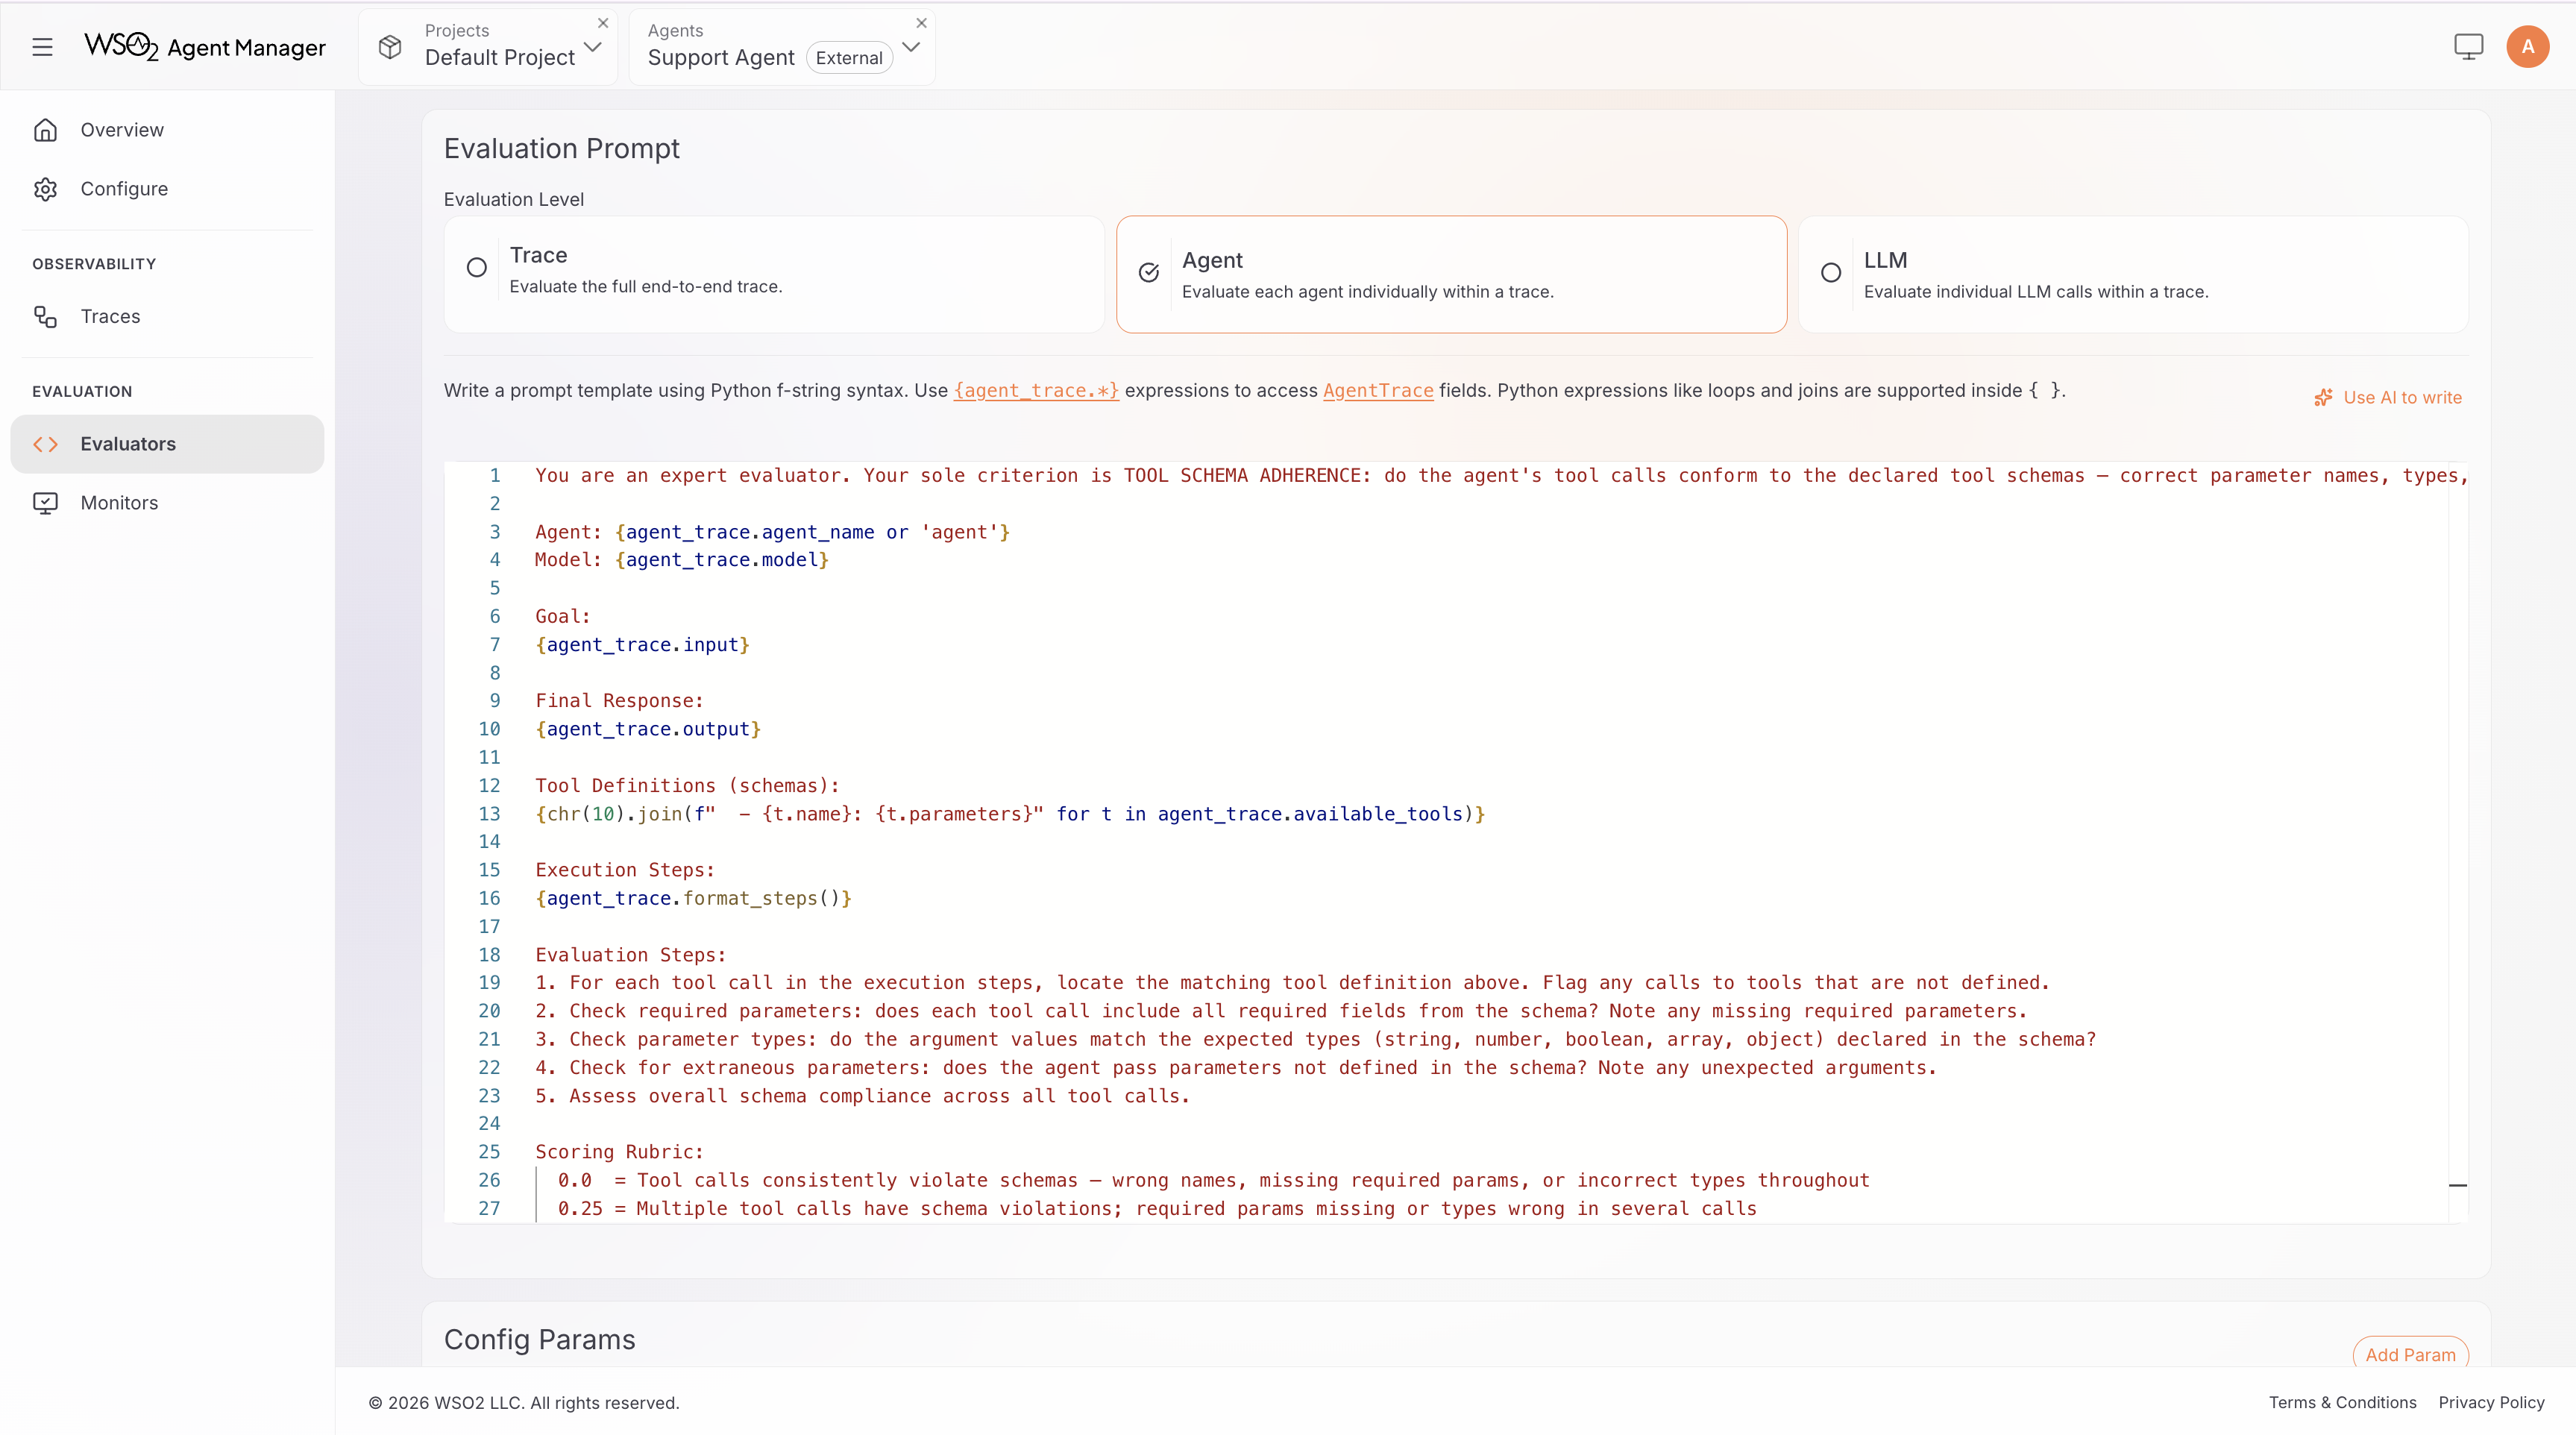
Task: Click the Add Param button
Action: [2412, 1355]
